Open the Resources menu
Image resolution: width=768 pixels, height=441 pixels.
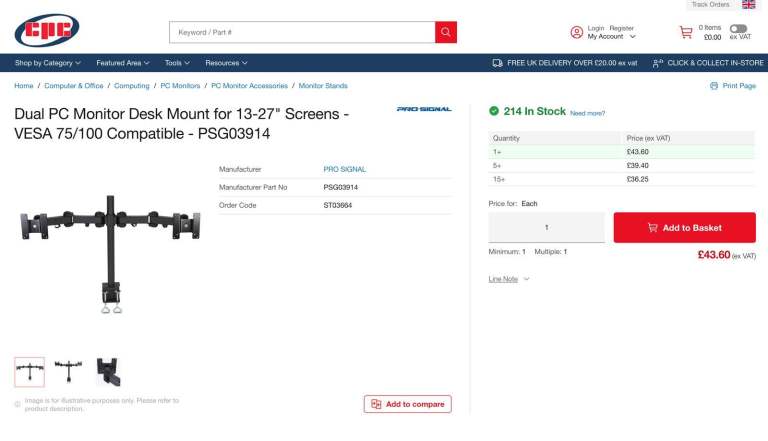click(226, 63)
